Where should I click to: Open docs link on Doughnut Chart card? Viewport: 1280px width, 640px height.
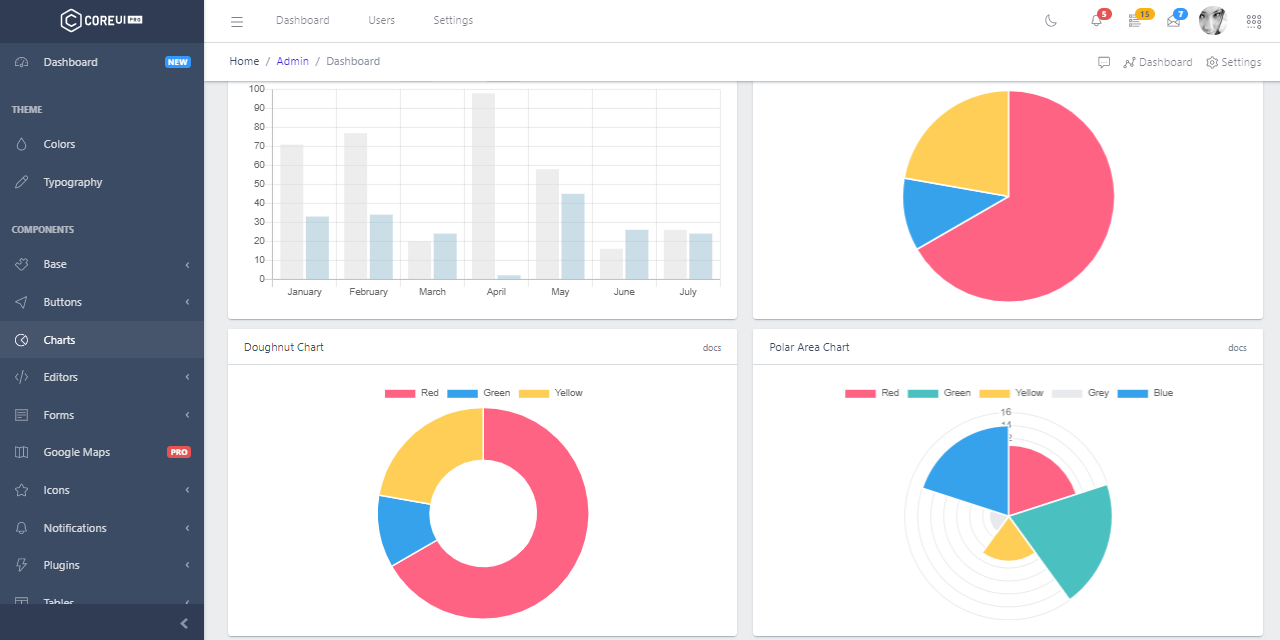[712, 348]
